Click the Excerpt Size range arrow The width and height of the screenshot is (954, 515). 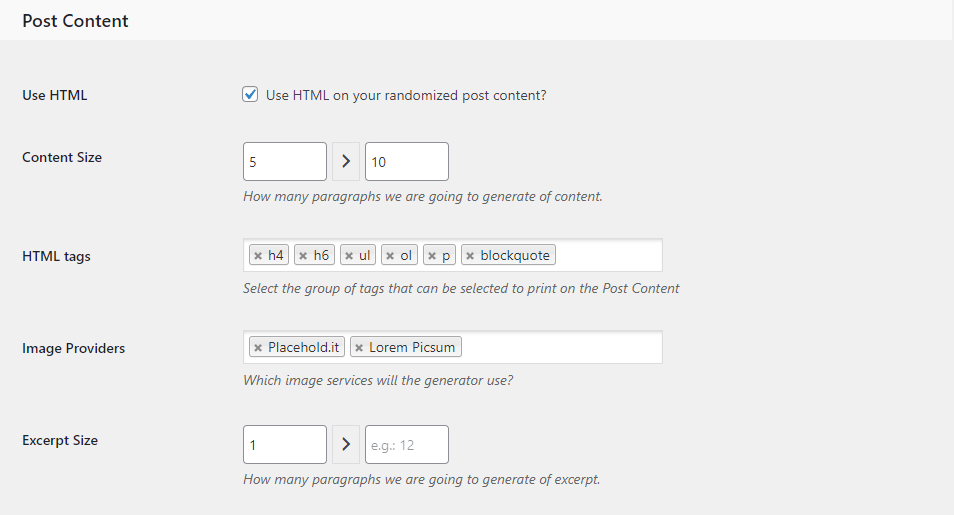tap(346, 445)
